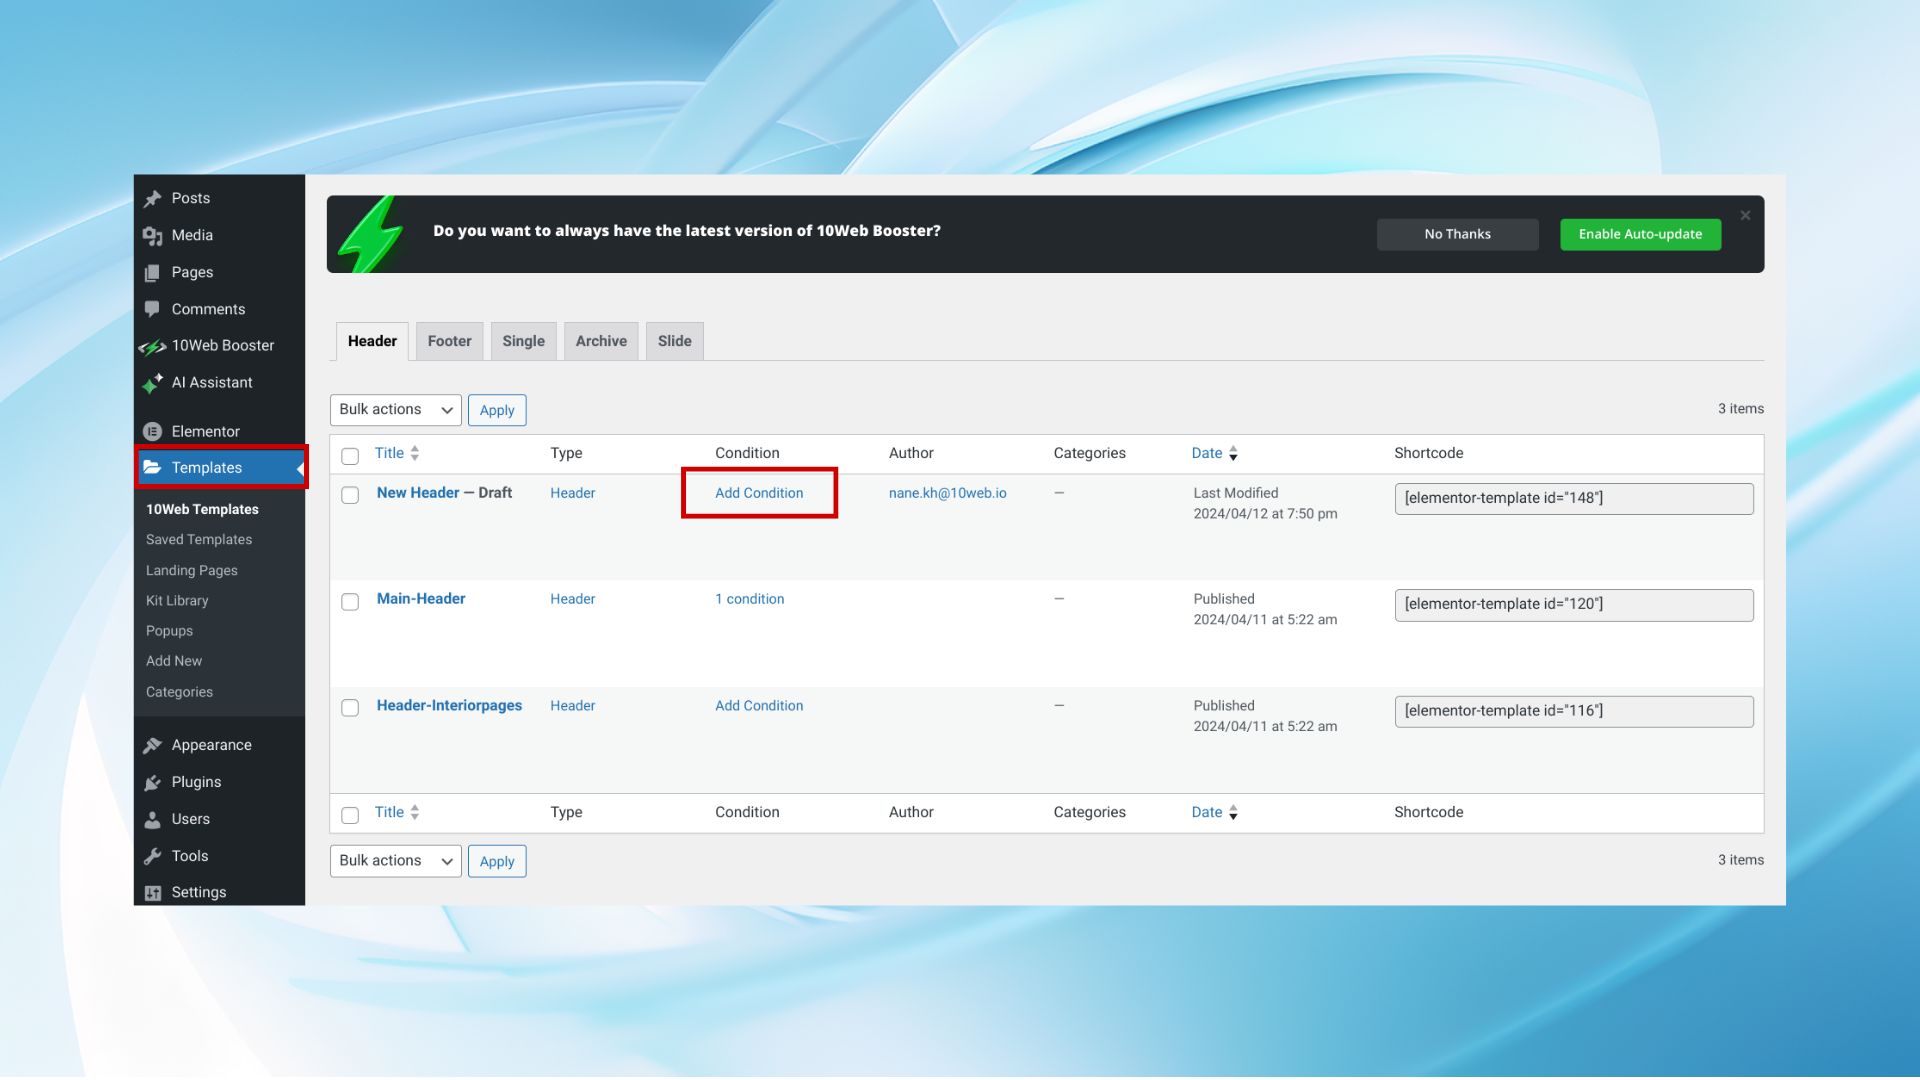Open 10Web Booster via its lightning icon

(x=152, y=347)
